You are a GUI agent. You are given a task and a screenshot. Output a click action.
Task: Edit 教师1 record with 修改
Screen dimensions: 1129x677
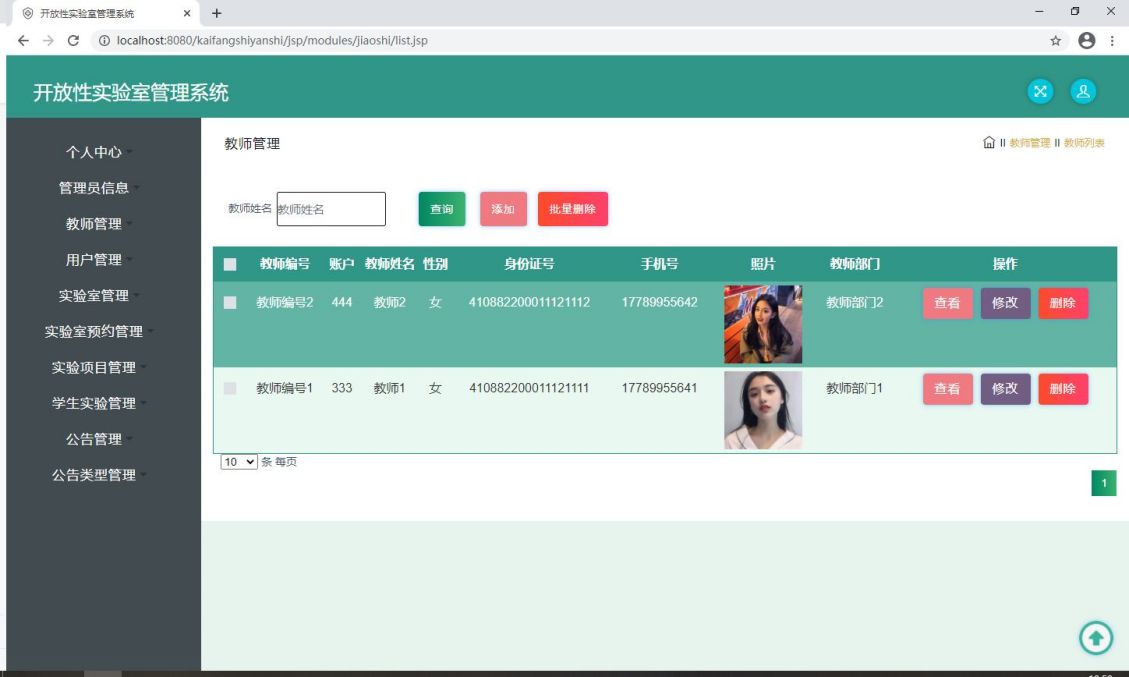click(x=1005, y=389)
